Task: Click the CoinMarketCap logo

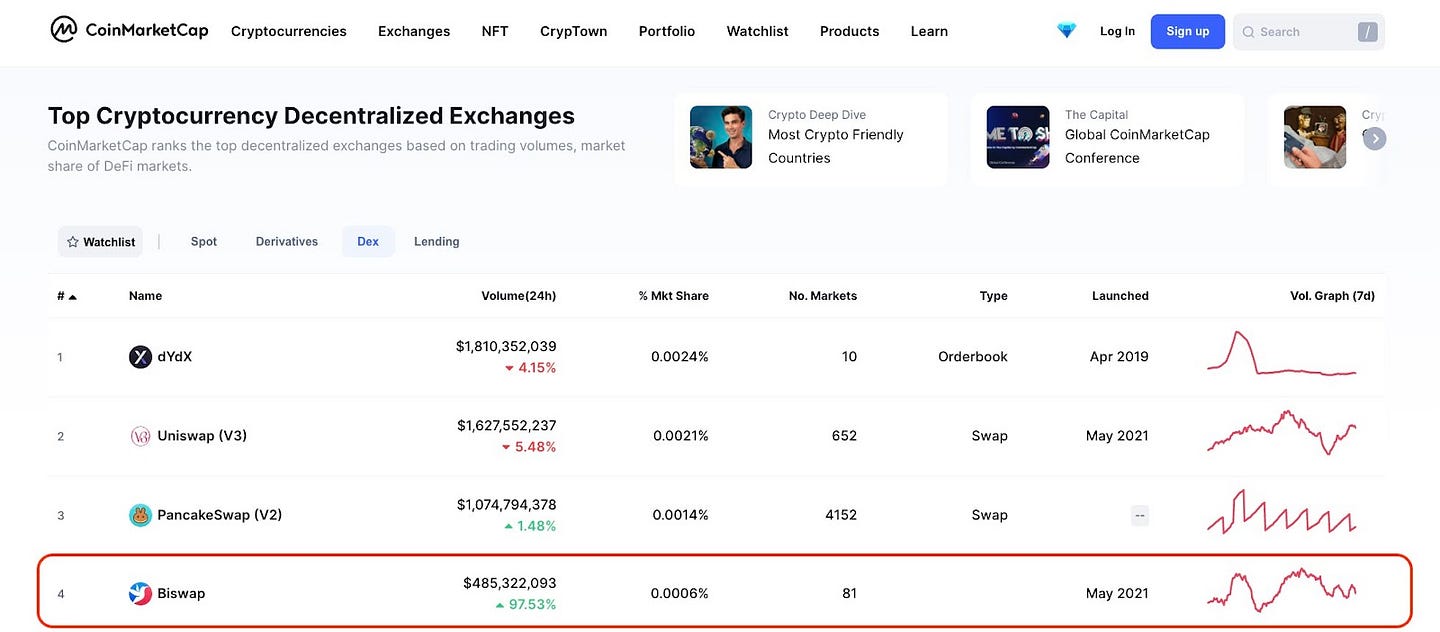Action: point(129,30)
